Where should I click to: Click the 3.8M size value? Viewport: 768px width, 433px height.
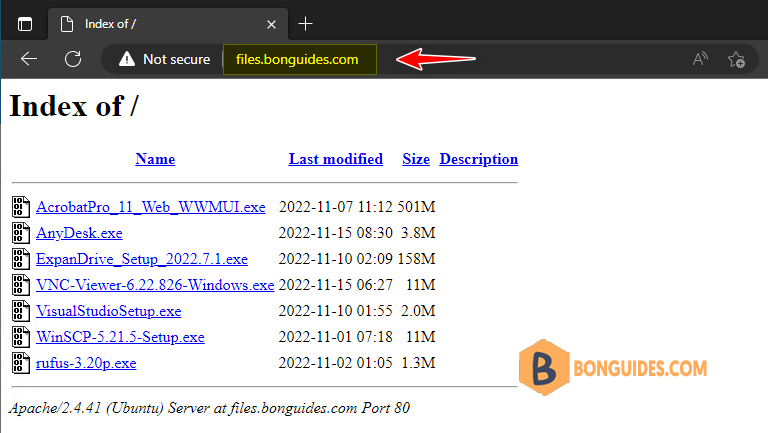point(418,233)
